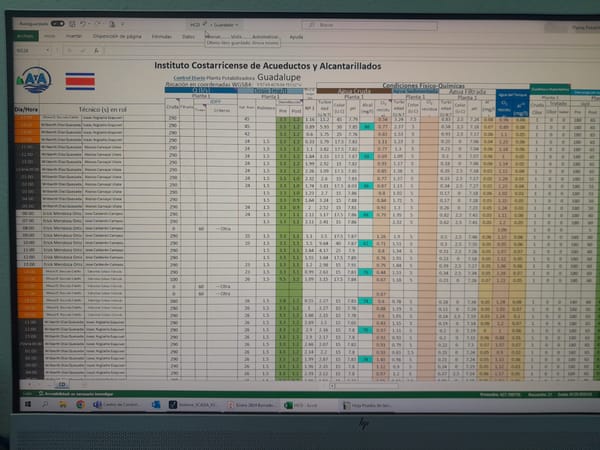Click the Undo arrow icon
Screen dimensions: 600x450
pyautogui.click(x=83, y=24)
